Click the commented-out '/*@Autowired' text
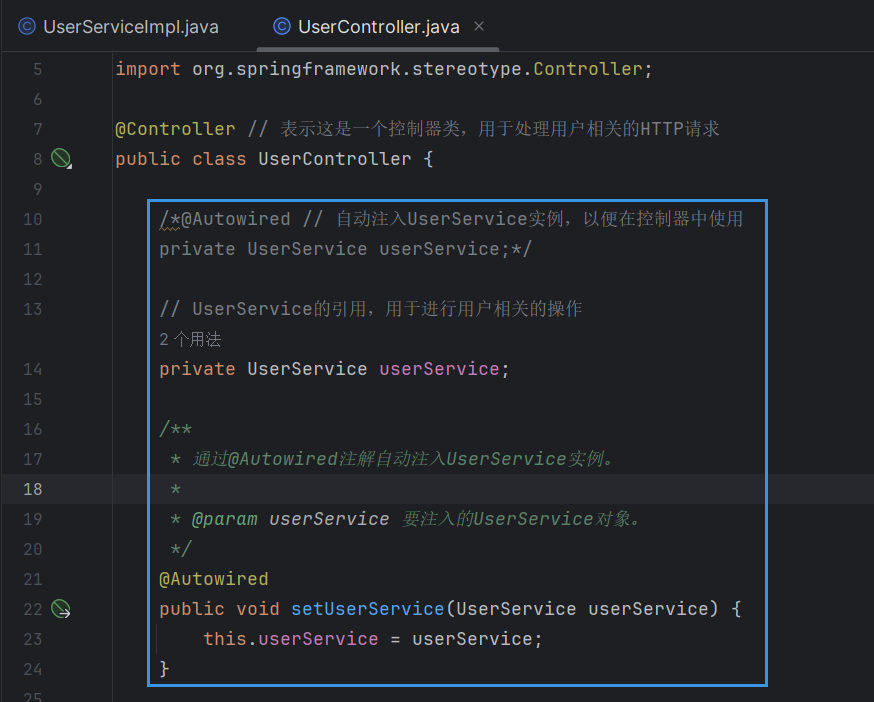 coord(225,219)
